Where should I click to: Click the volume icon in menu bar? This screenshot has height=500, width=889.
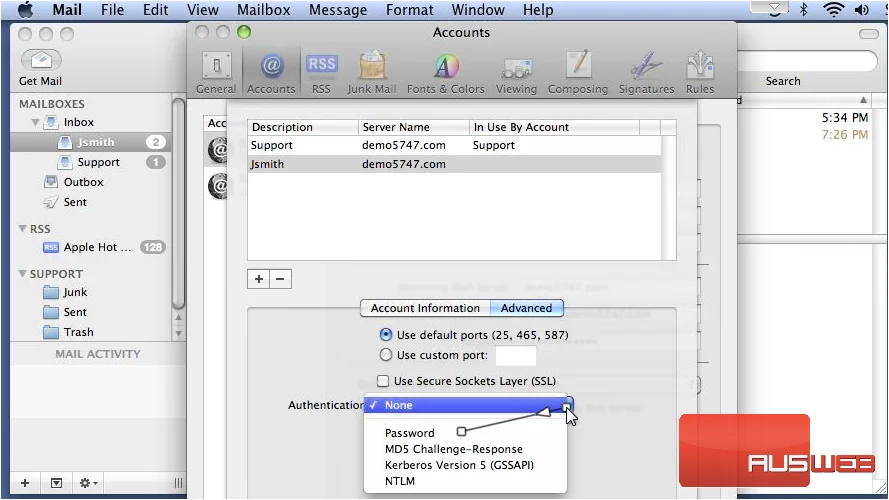[x=862, y=10]
